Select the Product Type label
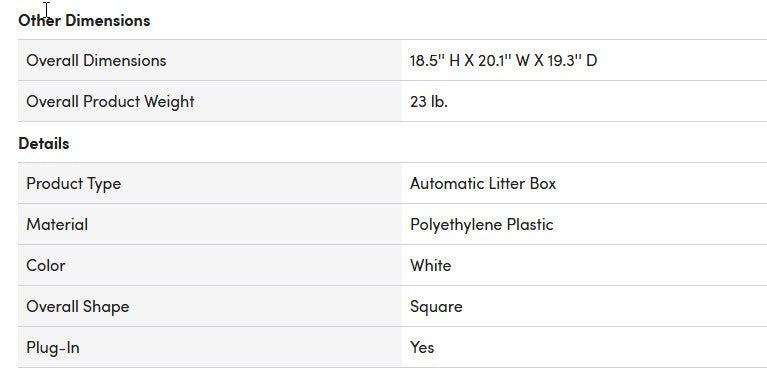 click(74, 184)
